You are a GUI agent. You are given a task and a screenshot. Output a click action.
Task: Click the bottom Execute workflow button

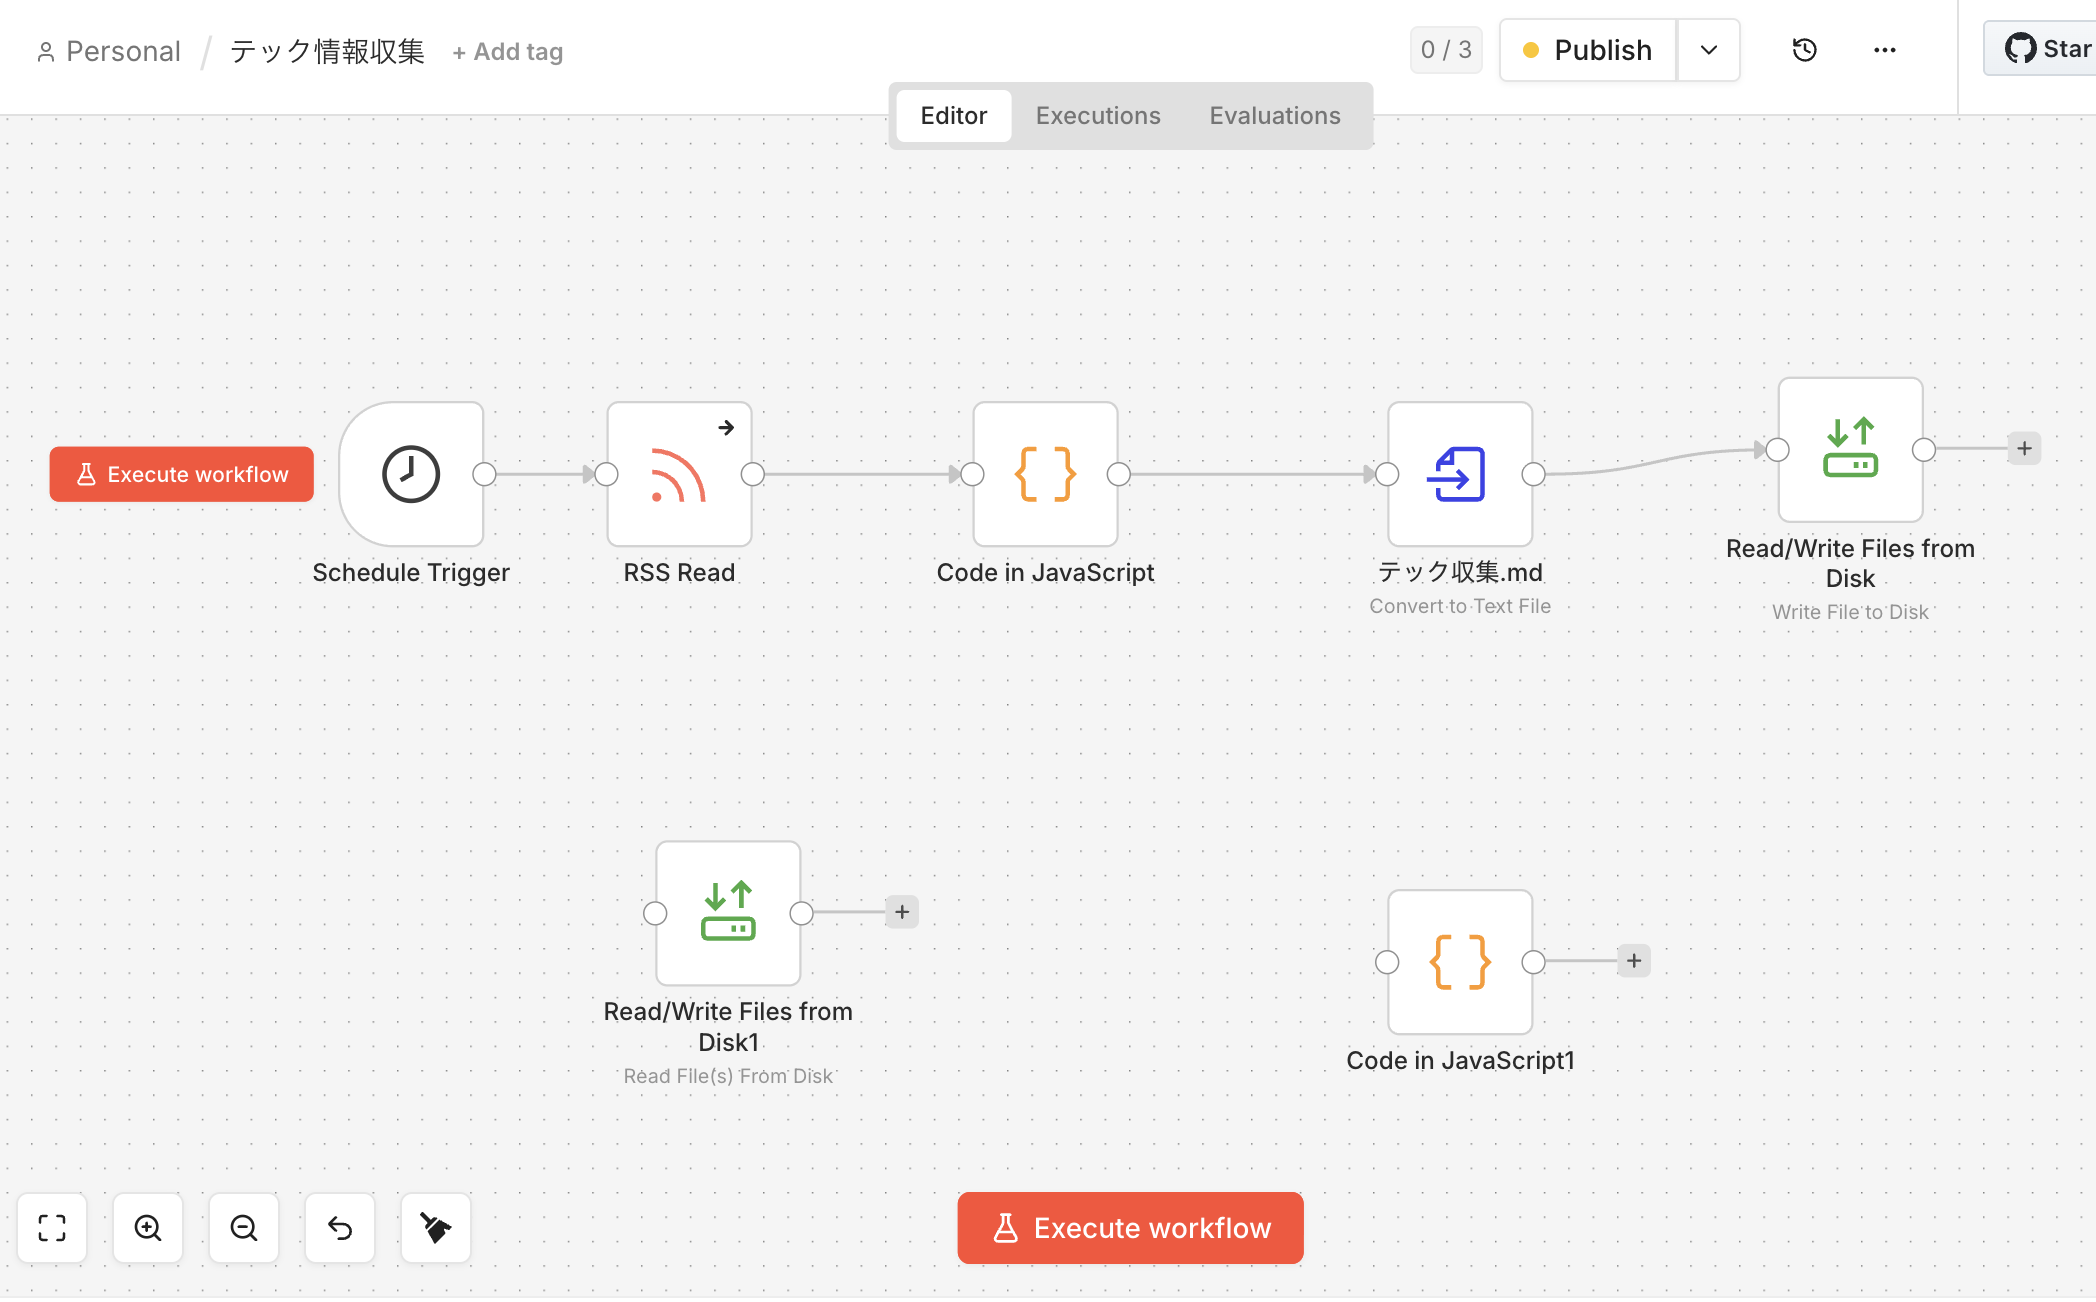pos(1130,1227)
